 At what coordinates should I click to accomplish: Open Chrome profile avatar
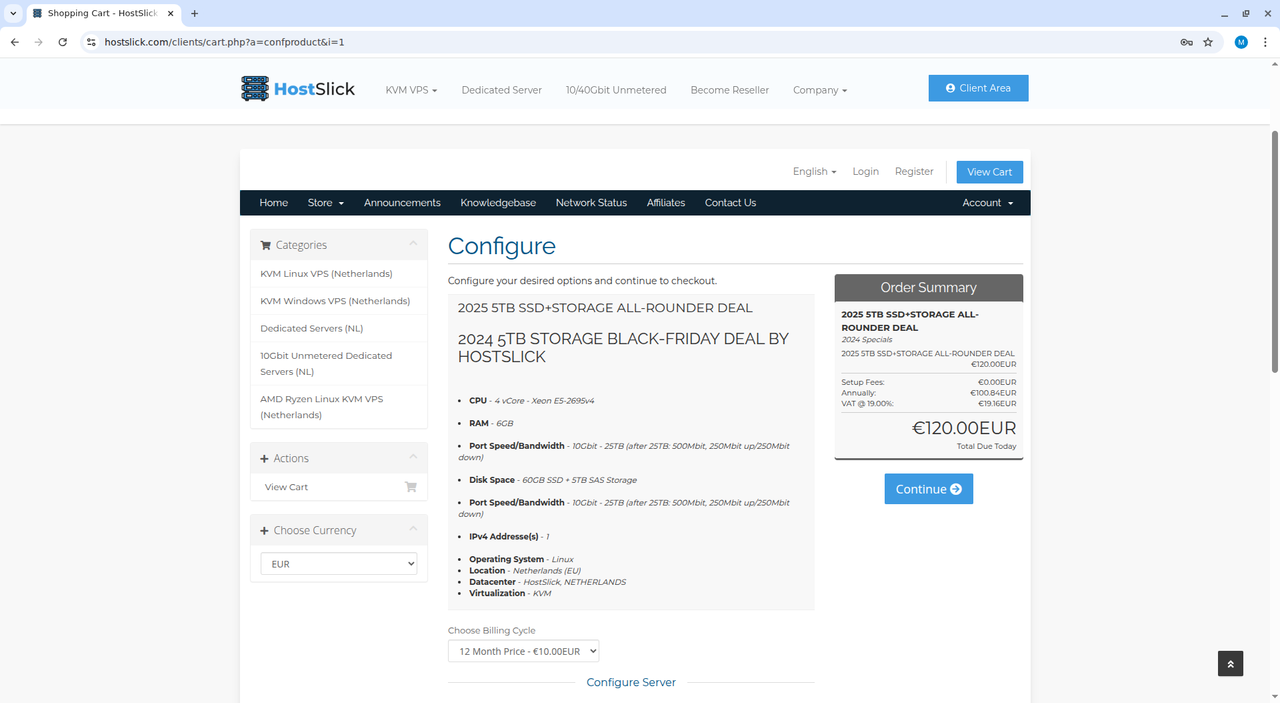click(x=1241, y=42)
